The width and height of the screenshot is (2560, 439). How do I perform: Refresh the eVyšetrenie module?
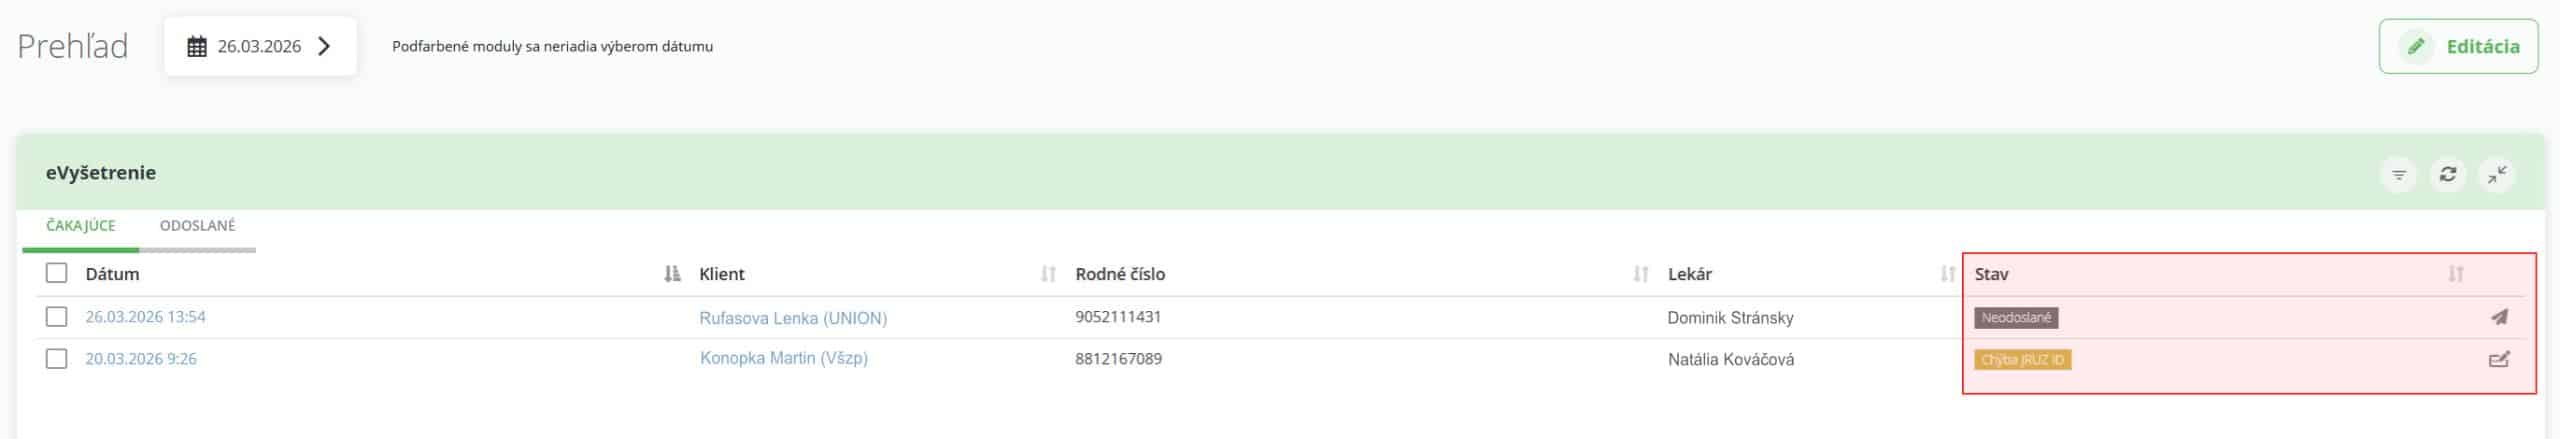pyautogui.click(x=2447, y=175)
